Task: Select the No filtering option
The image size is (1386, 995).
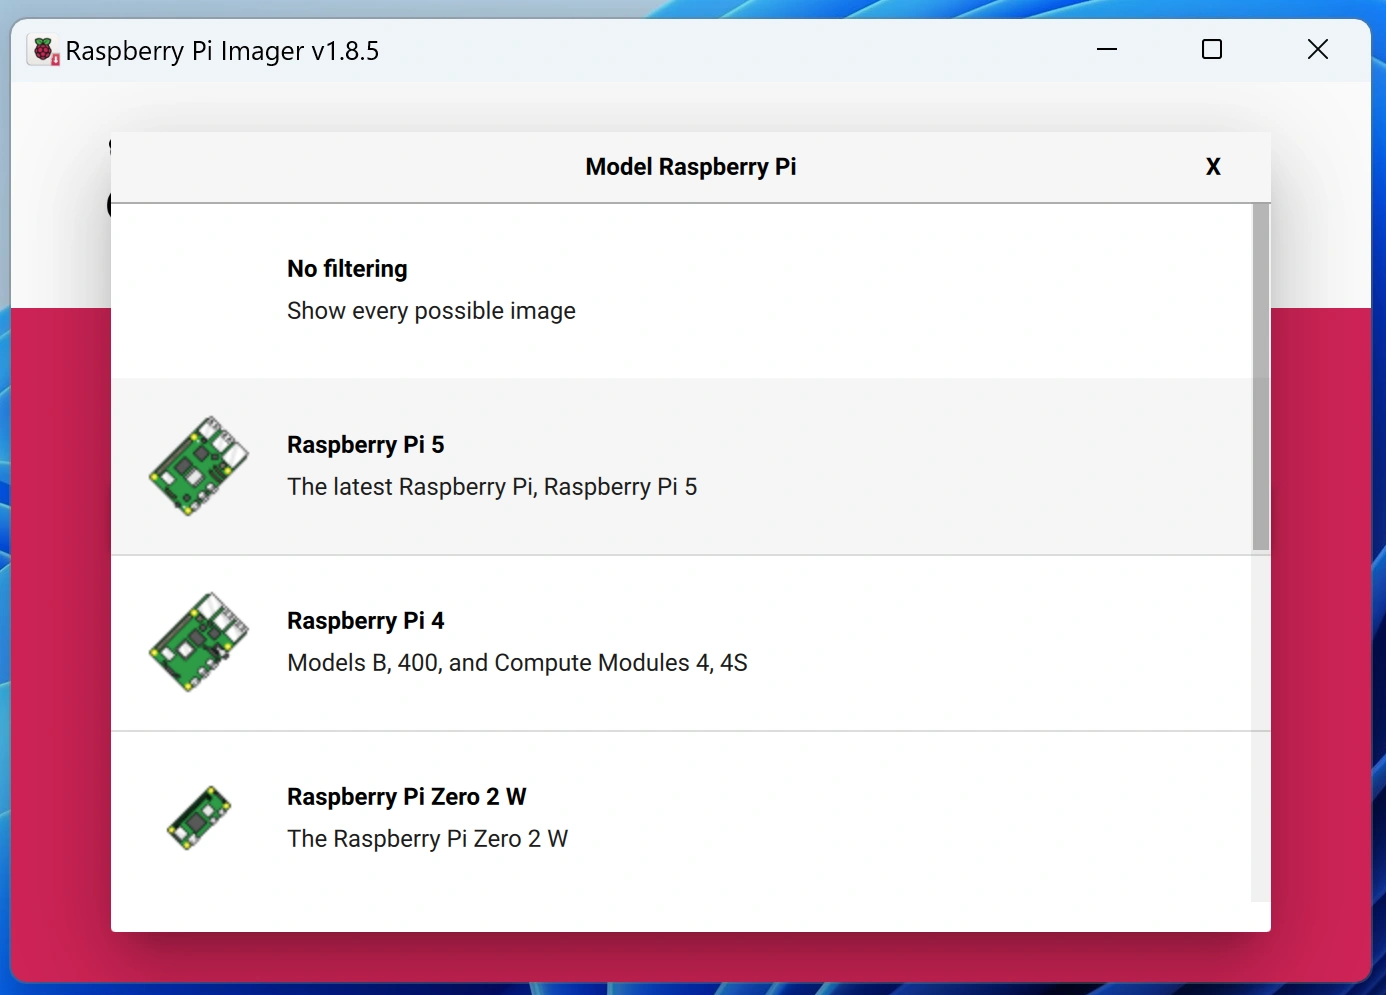Action: (x=681, y=290)
